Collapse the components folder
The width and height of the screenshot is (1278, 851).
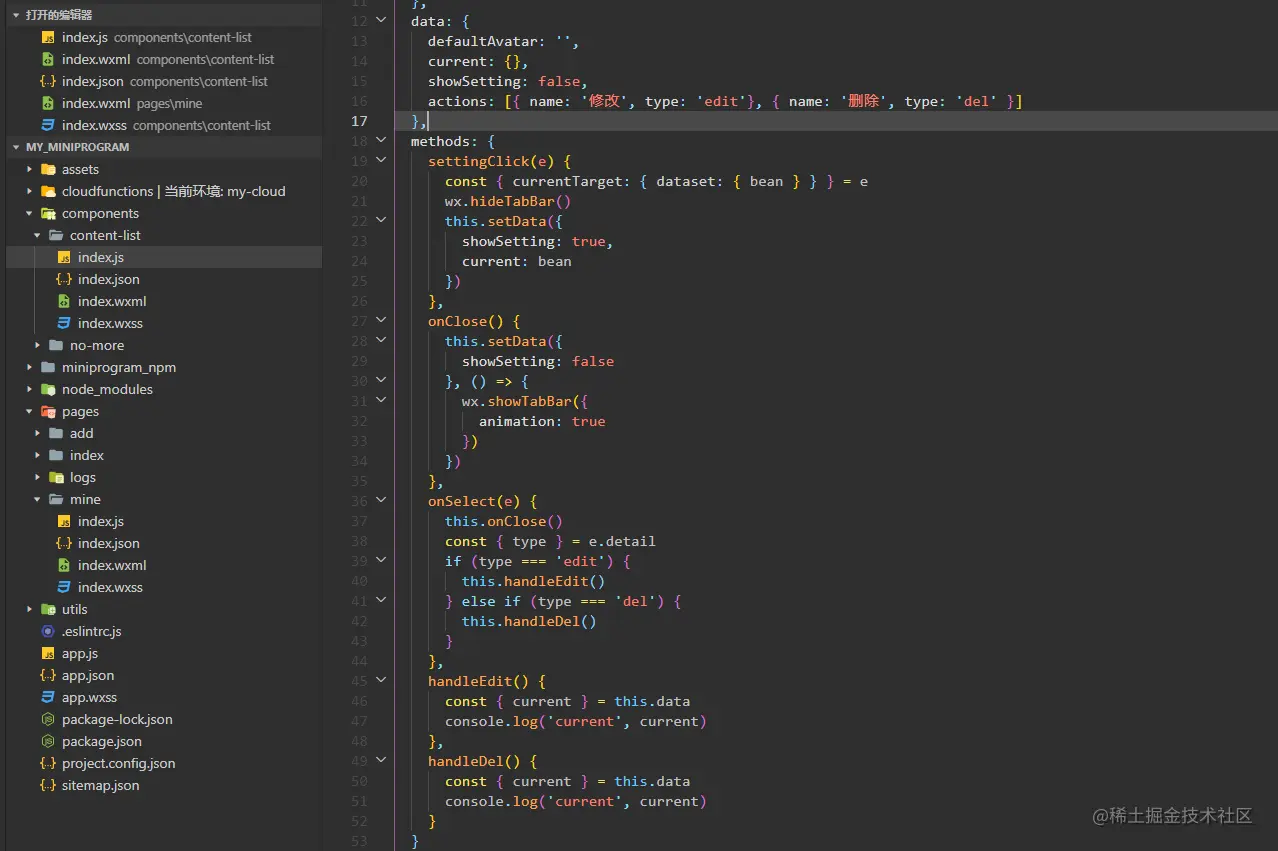(x=30, y=213)
